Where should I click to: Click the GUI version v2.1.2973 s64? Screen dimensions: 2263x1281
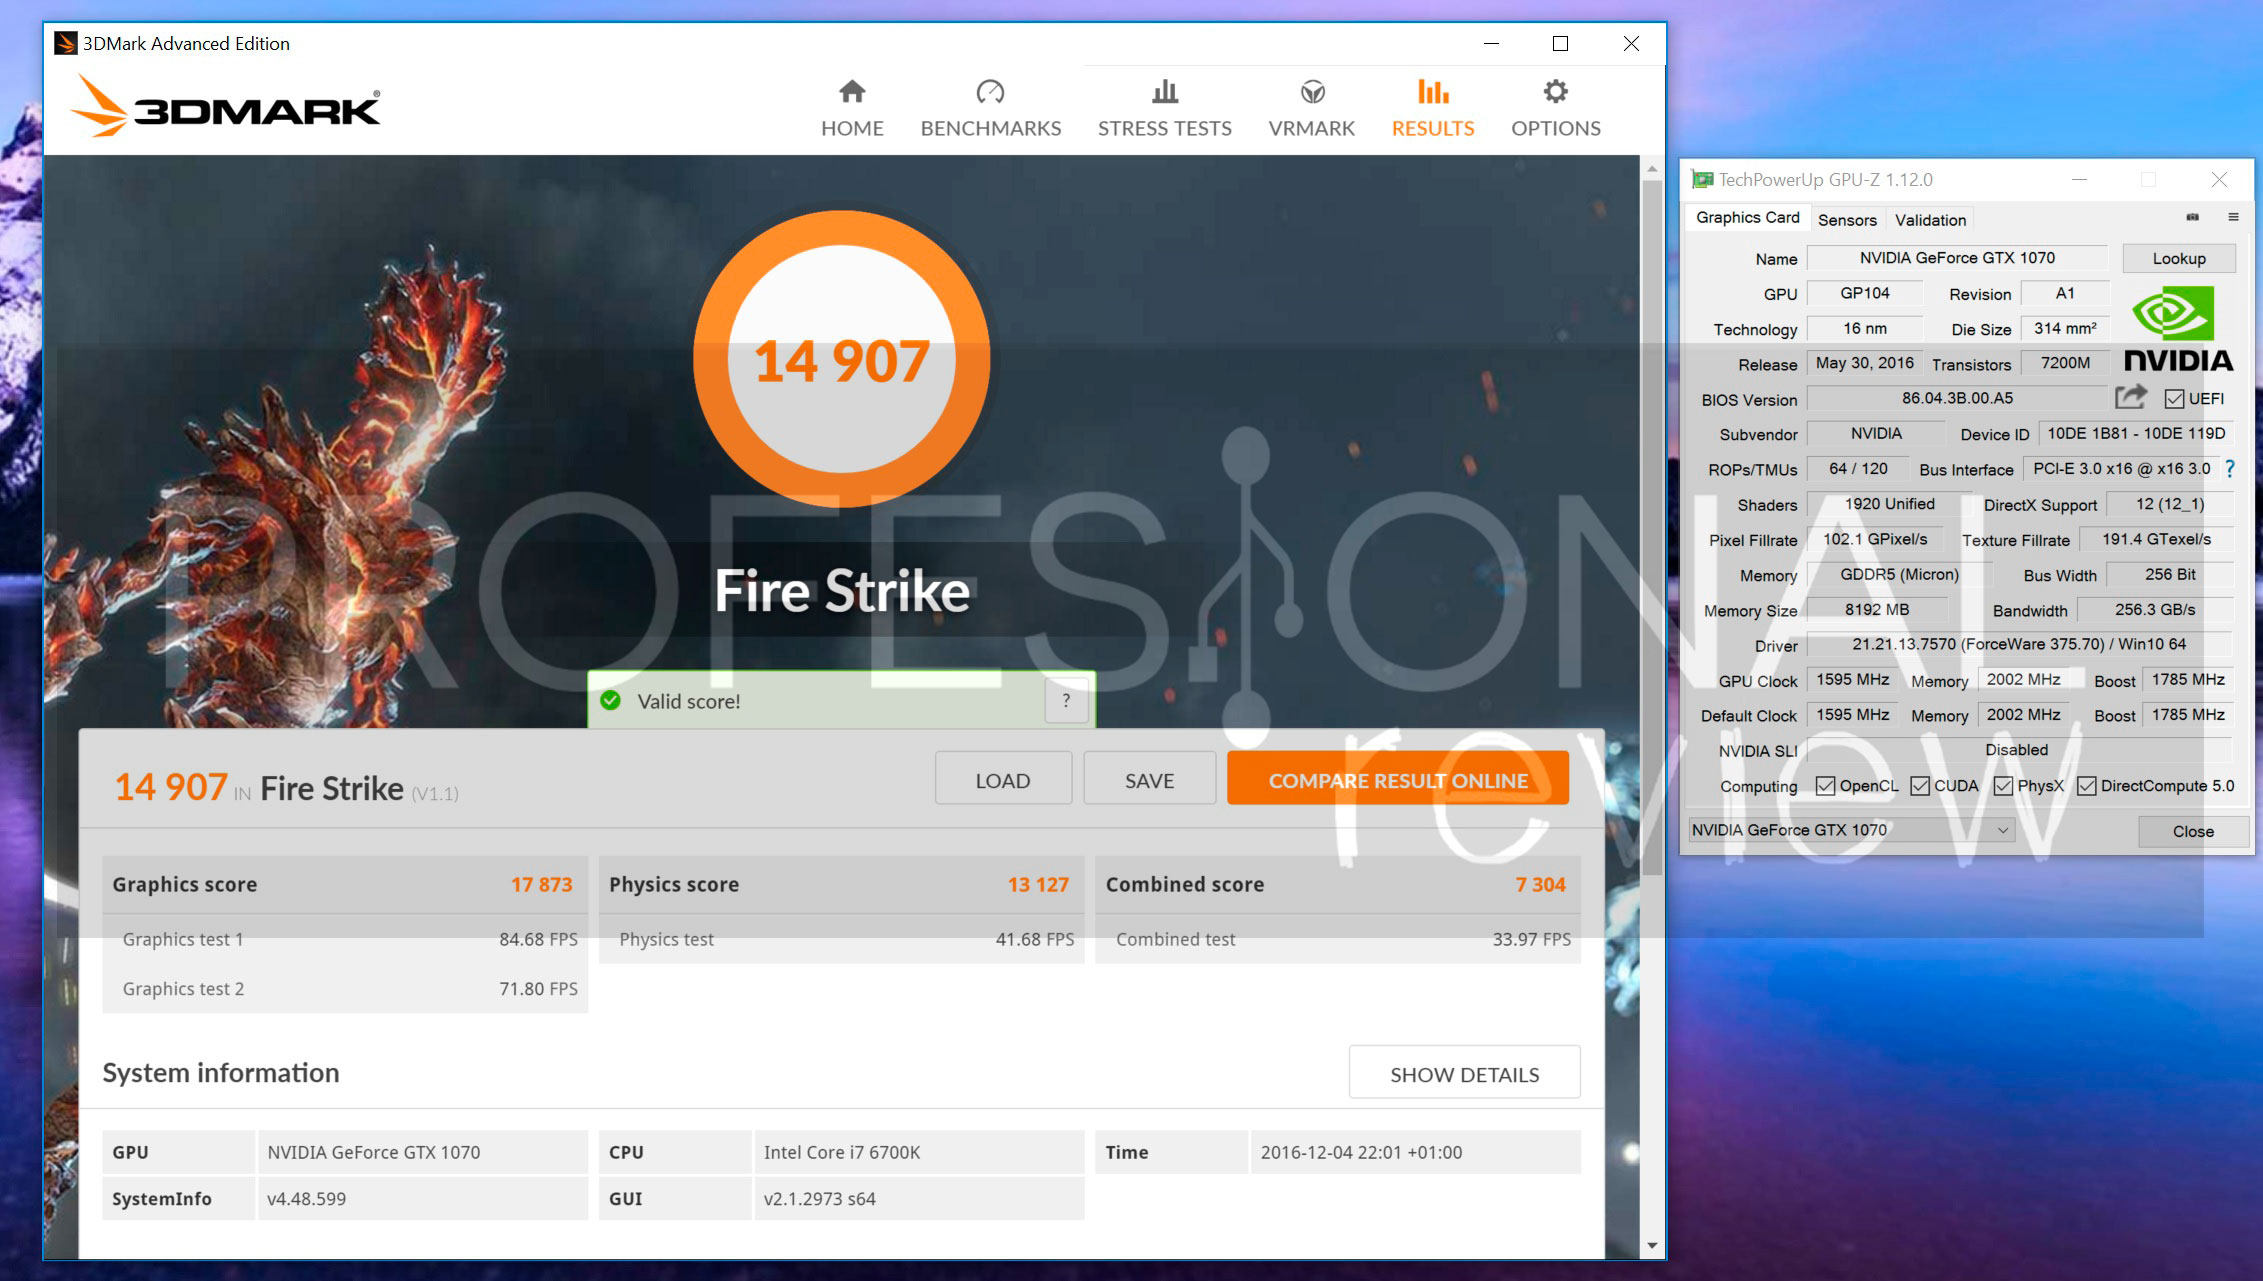tap(819, 1198)
